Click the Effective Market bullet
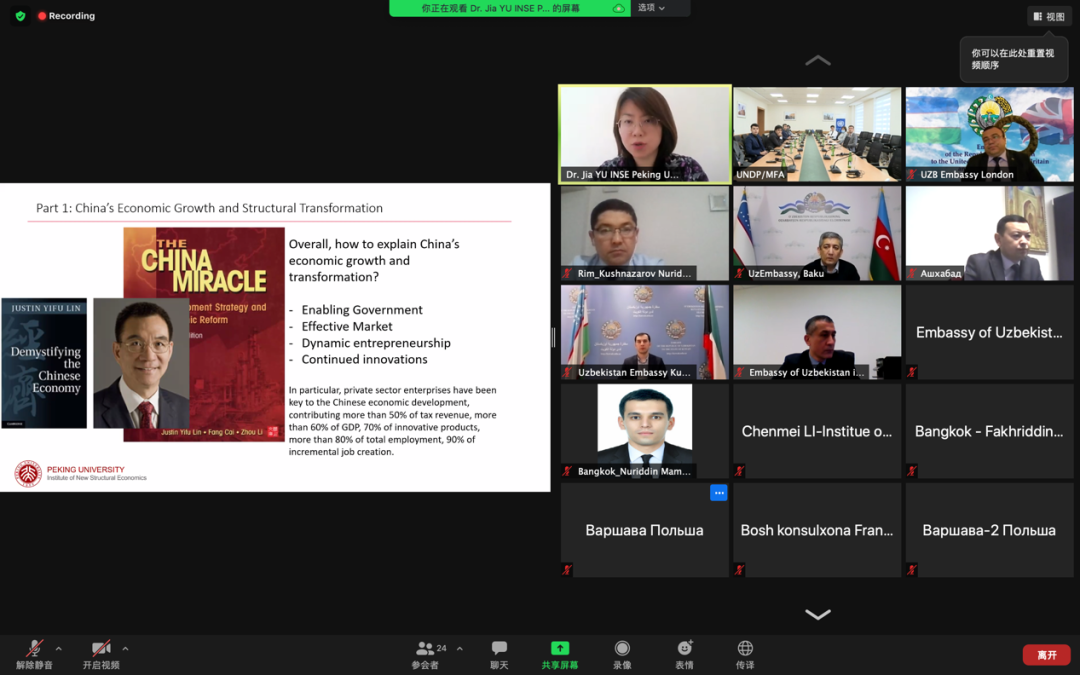The height and width of the screenshot is (675, 1080). point(346,326)
